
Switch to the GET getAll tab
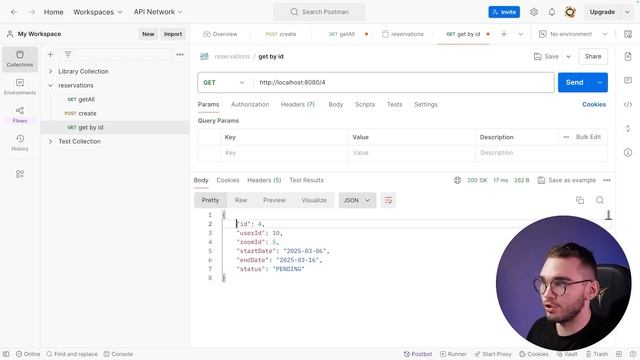(x=342, y=34)
